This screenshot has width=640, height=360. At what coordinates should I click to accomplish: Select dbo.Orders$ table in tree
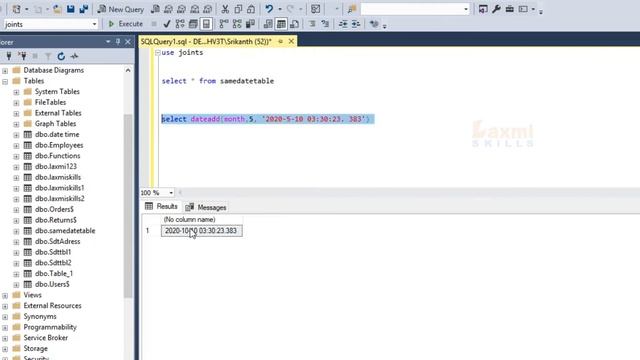54,209
